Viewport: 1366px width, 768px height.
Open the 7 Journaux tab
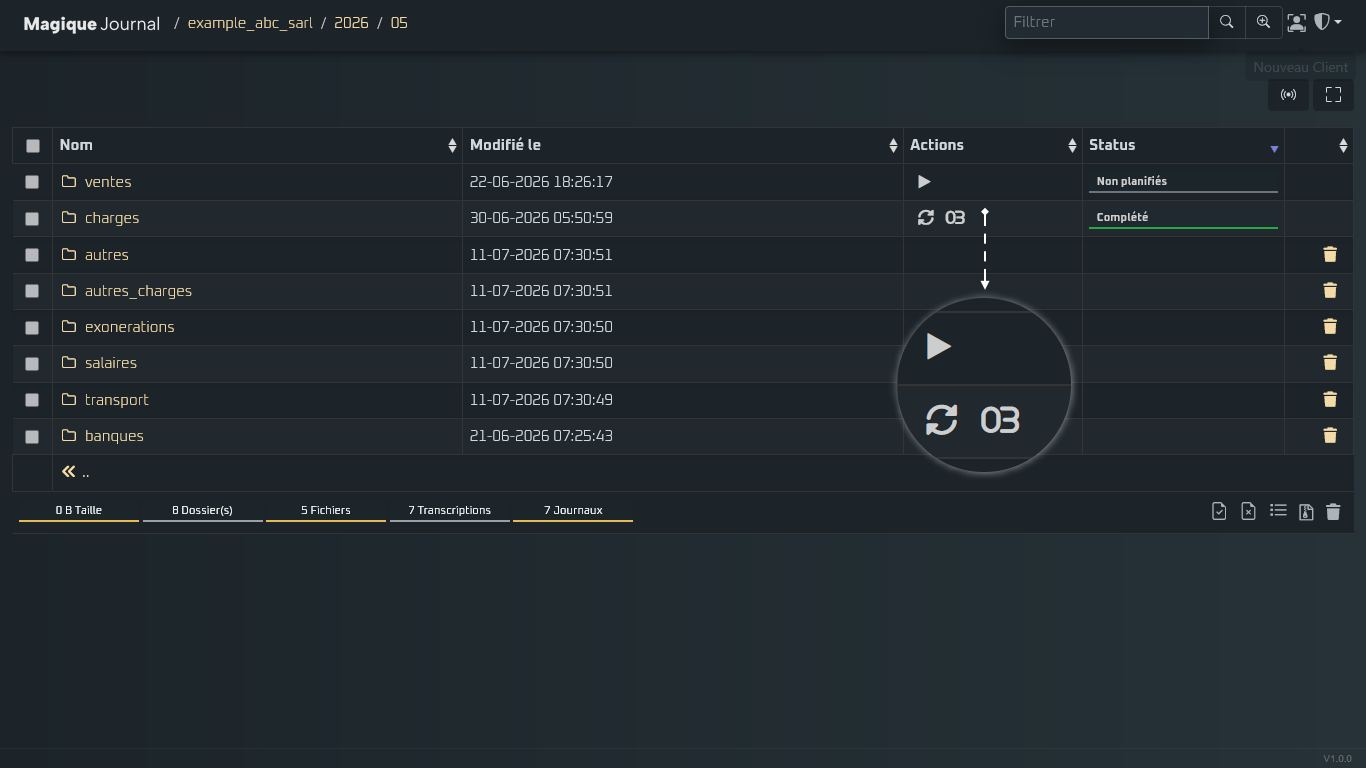pyautogui.click(x=573, y=510)
